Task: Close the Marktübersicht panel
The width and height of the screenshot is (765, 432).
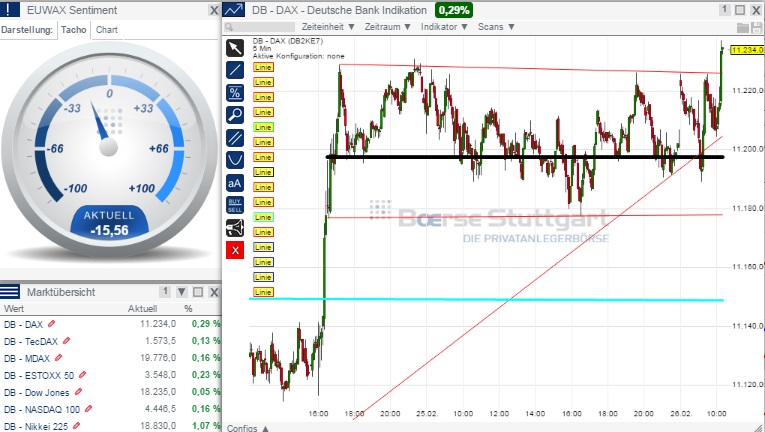Action: point(214,292)
